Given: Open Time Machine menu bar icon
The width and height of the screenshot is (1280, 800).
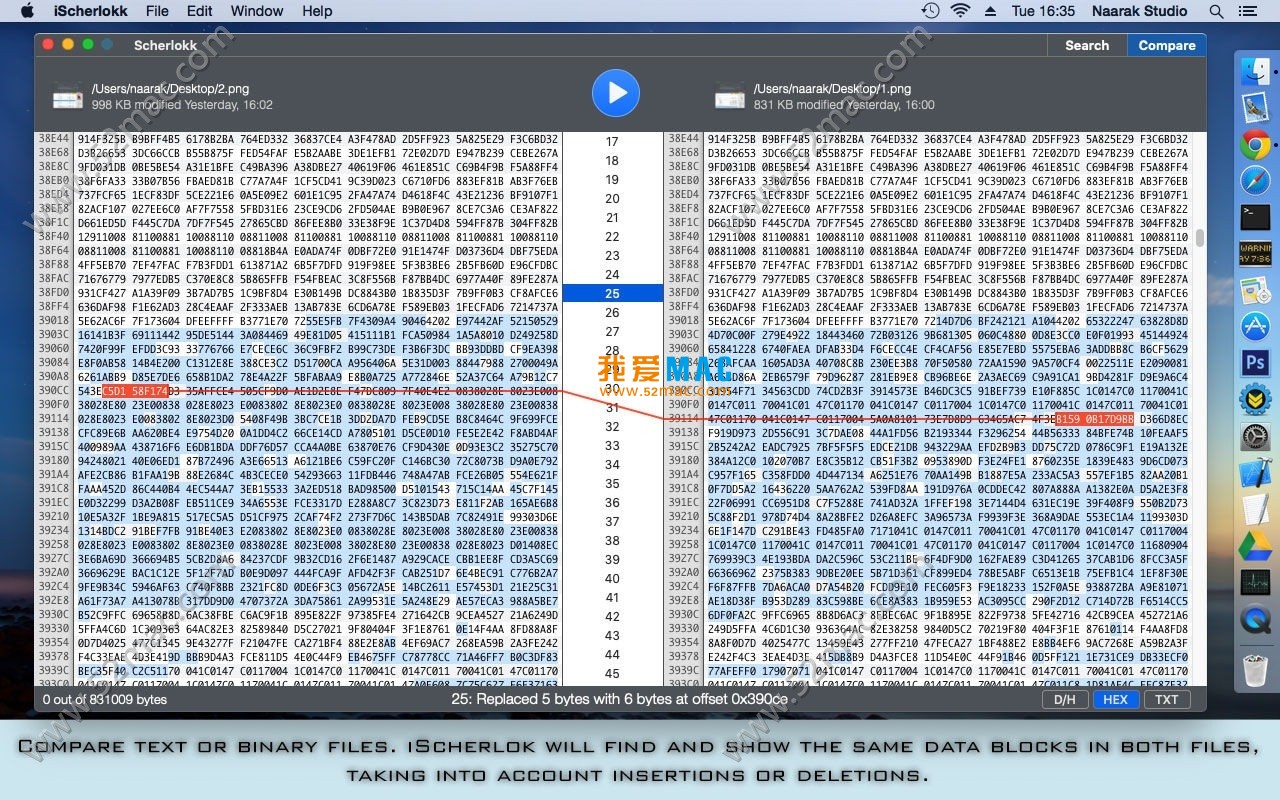Looking at the screenshot, I should pyautogui.click(x=930, y=11).
